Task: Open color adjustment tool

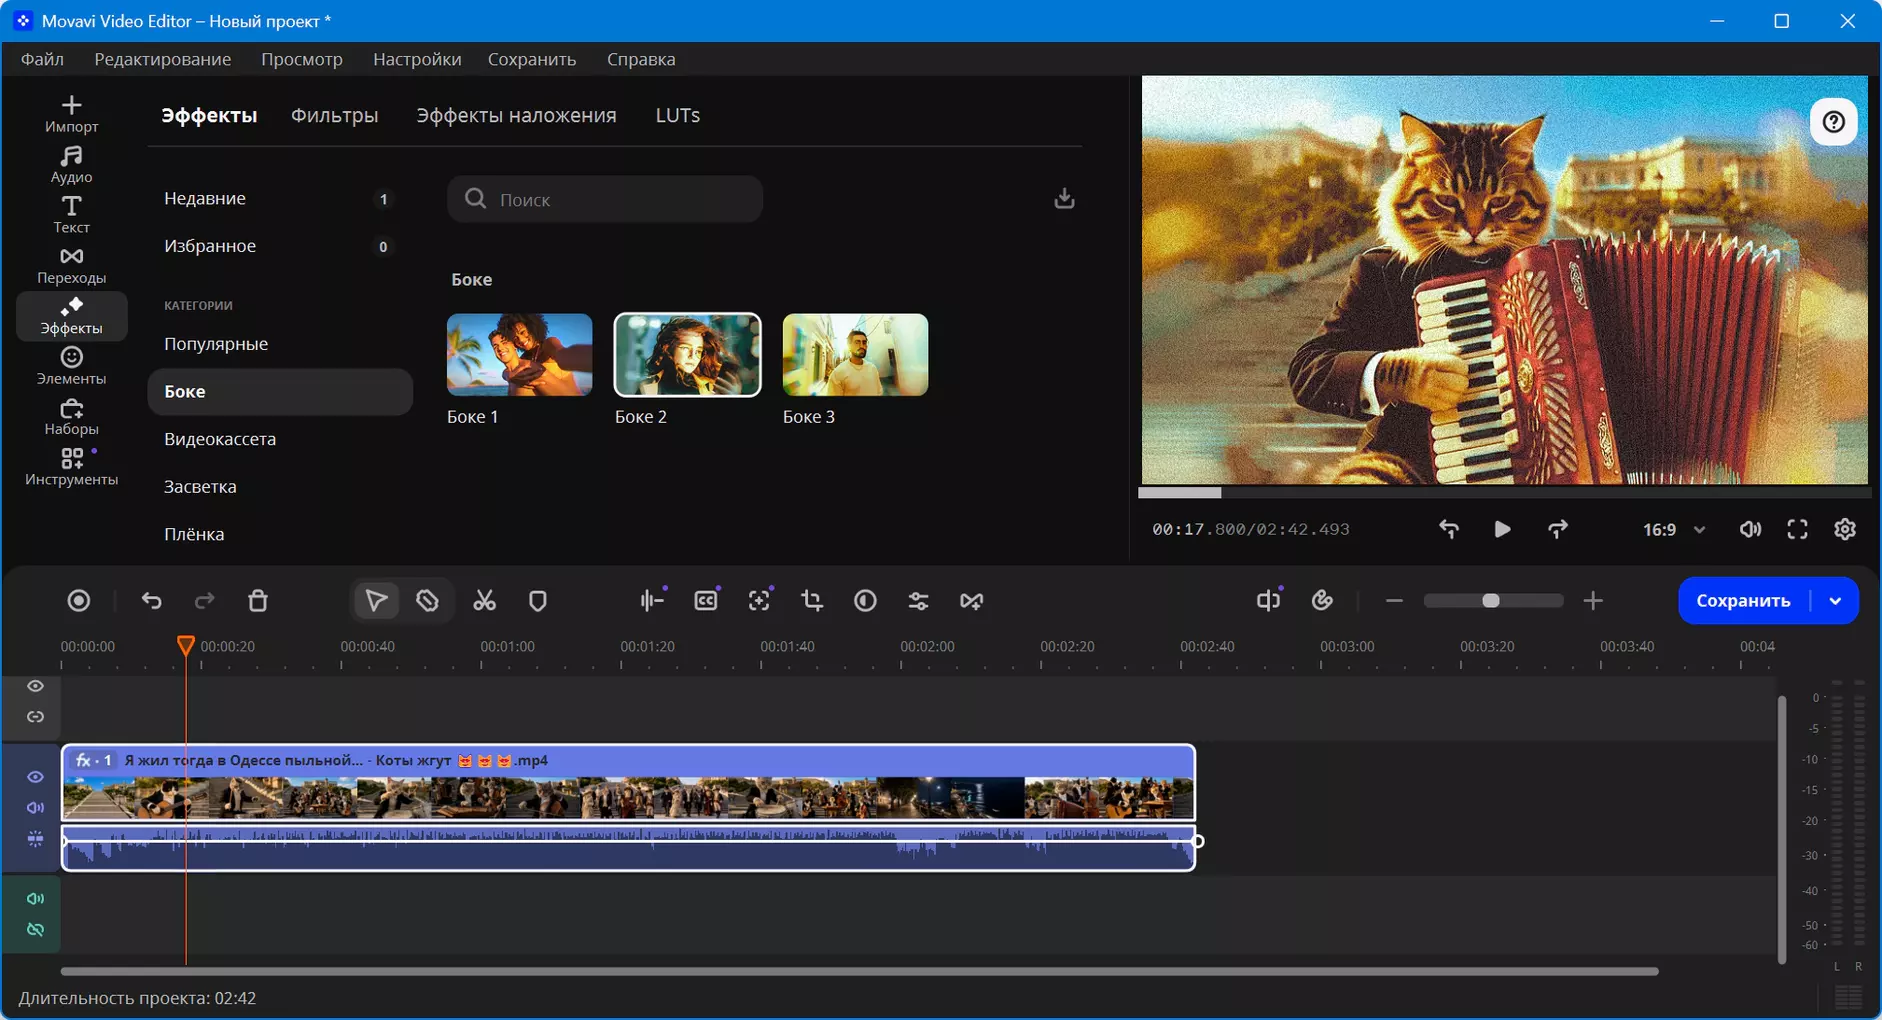Action: [x=865, y=601]
